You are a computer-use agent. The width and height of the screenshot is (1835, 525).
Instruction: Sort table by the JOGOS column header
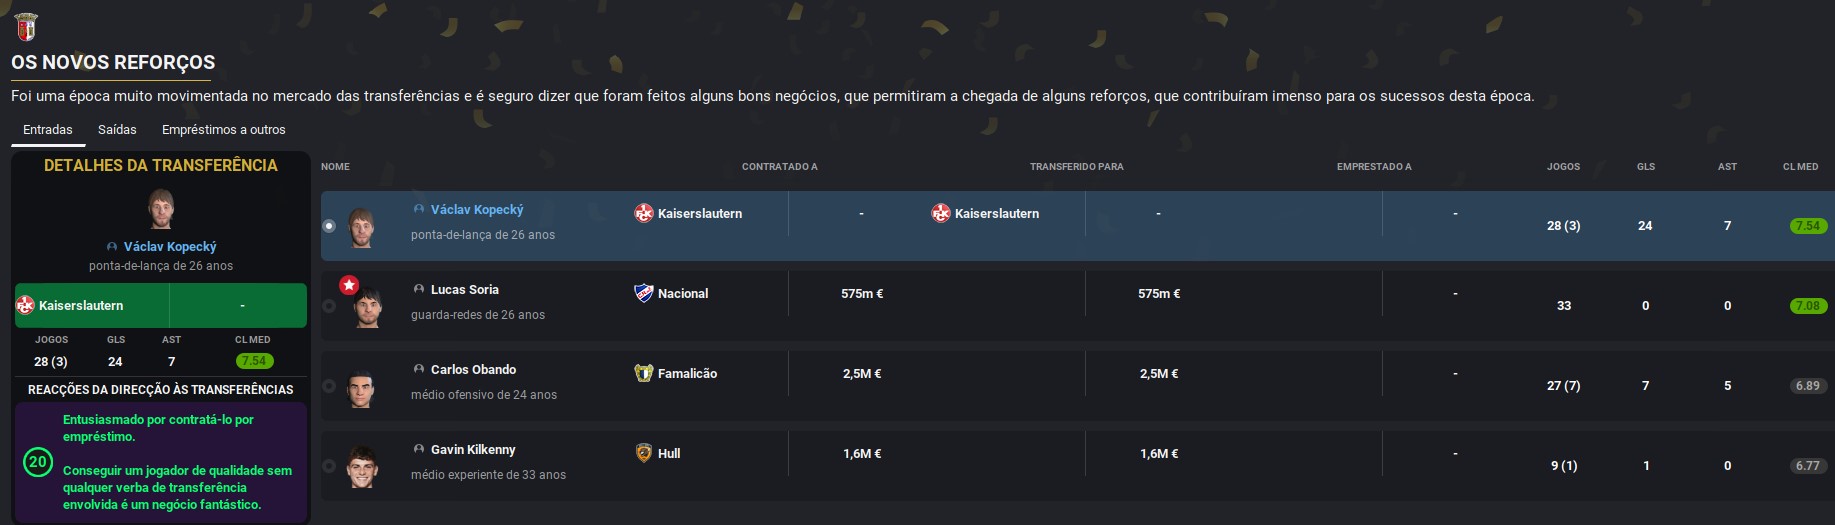[1563, 167]
